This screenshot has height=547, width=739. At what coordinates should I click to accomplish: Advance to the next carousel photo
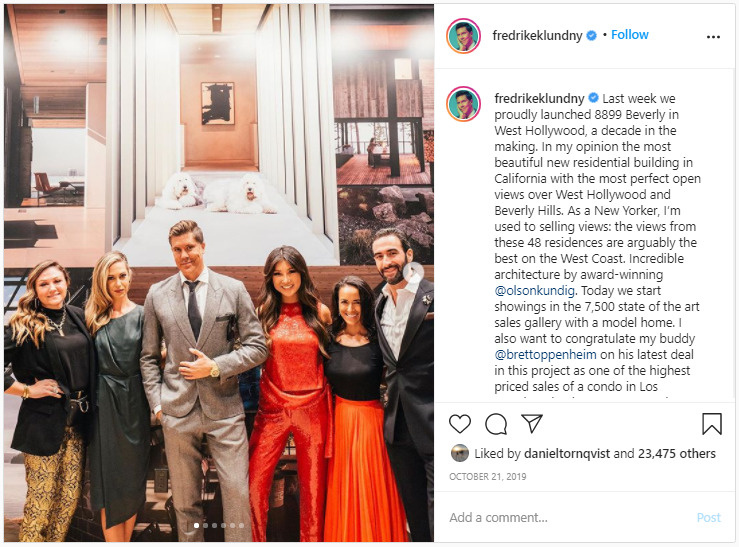pos(414,272)
